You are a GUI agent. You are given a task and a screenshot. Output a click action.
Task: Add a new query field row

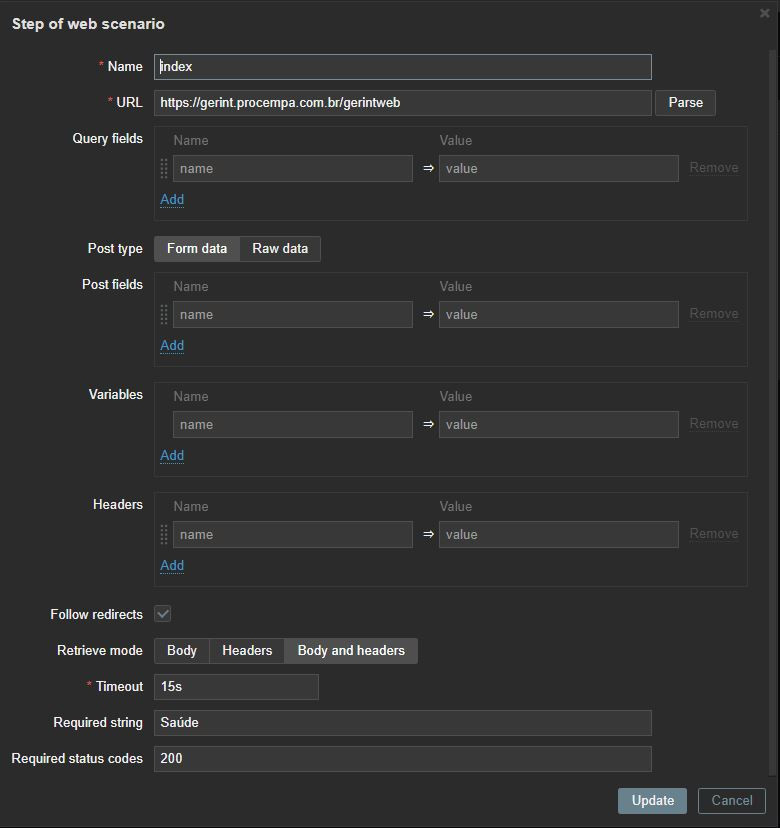172,200
